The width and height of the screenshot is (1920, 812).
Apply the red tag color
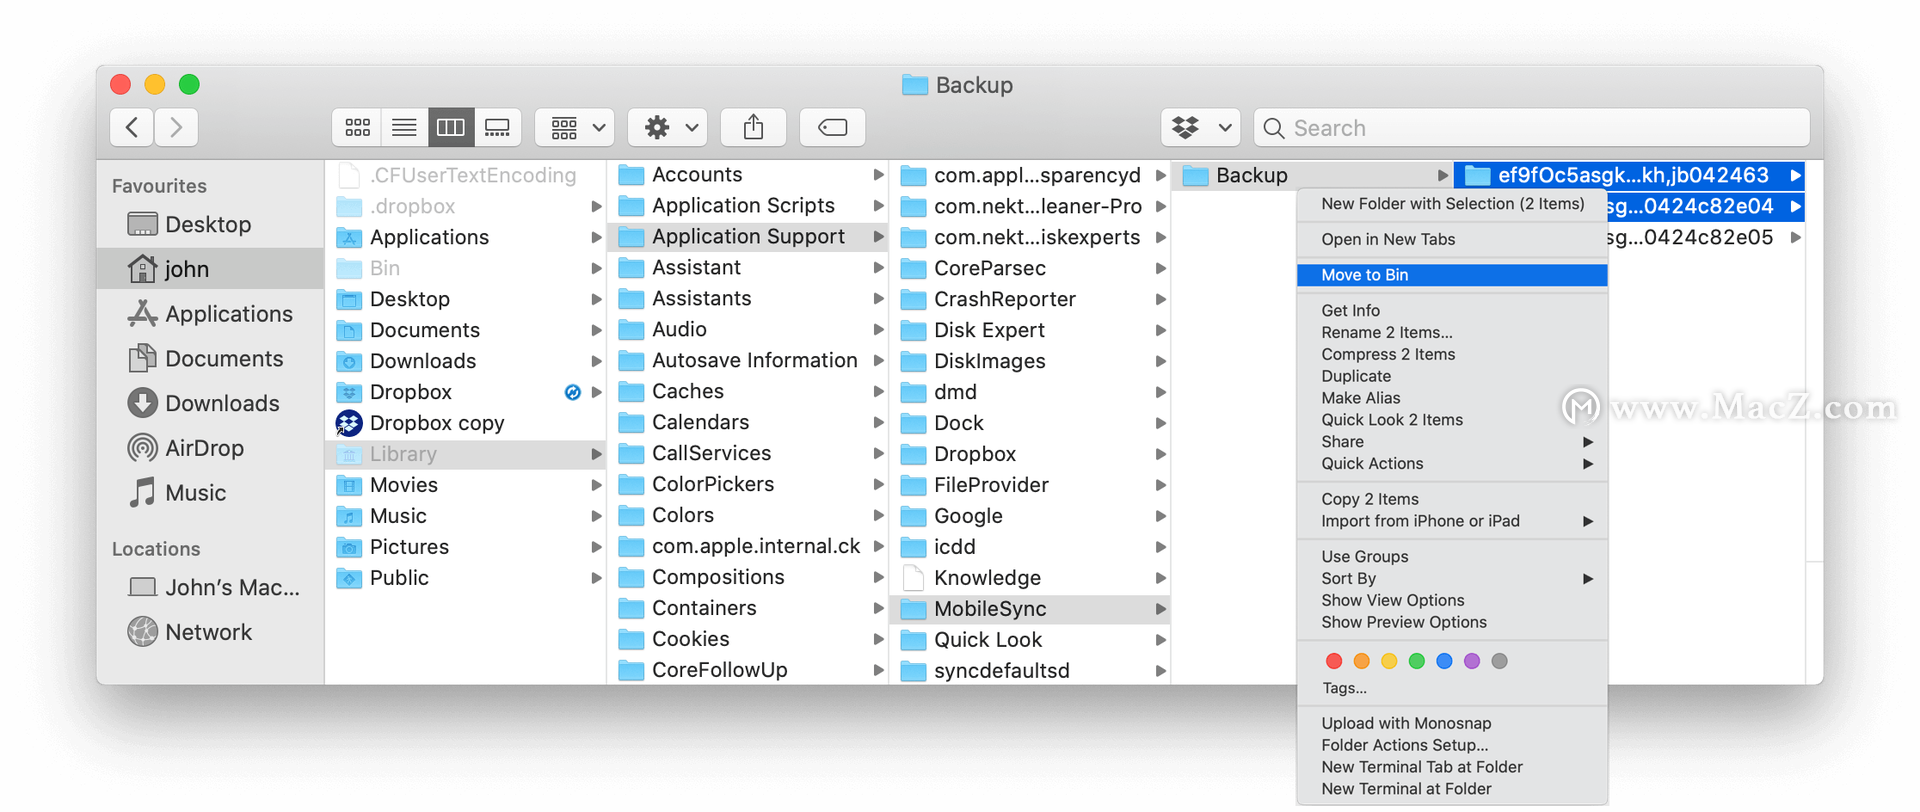pos(1333,661)
